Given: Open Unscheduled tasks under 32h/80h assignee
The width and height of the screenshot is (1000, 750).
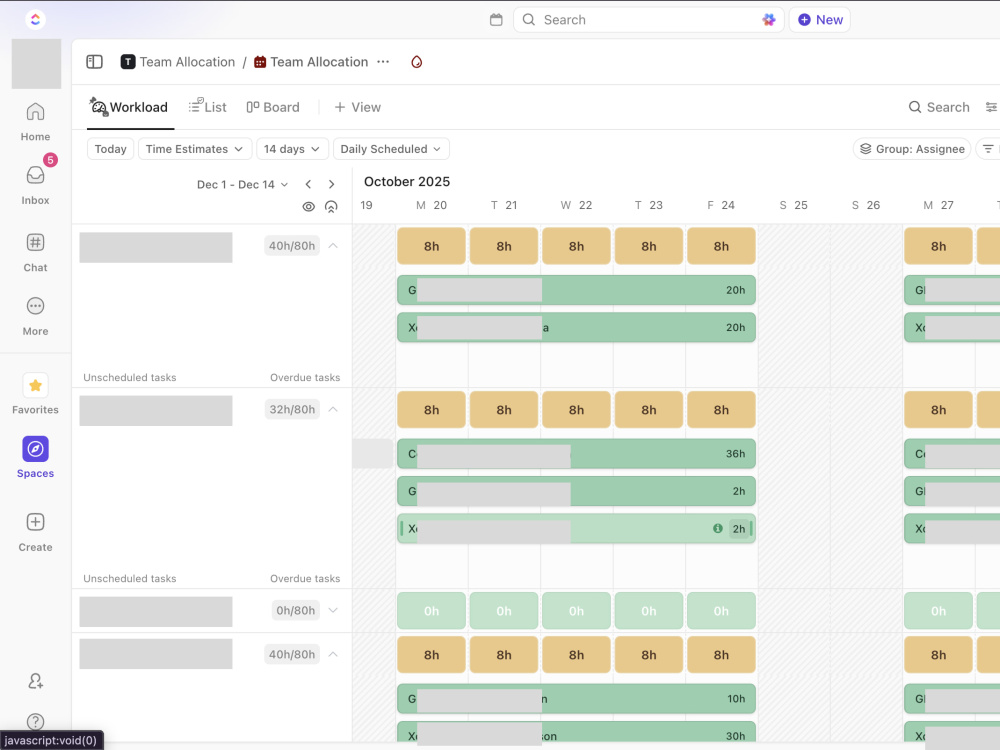Looking at the screenshot, I should 129,578.
